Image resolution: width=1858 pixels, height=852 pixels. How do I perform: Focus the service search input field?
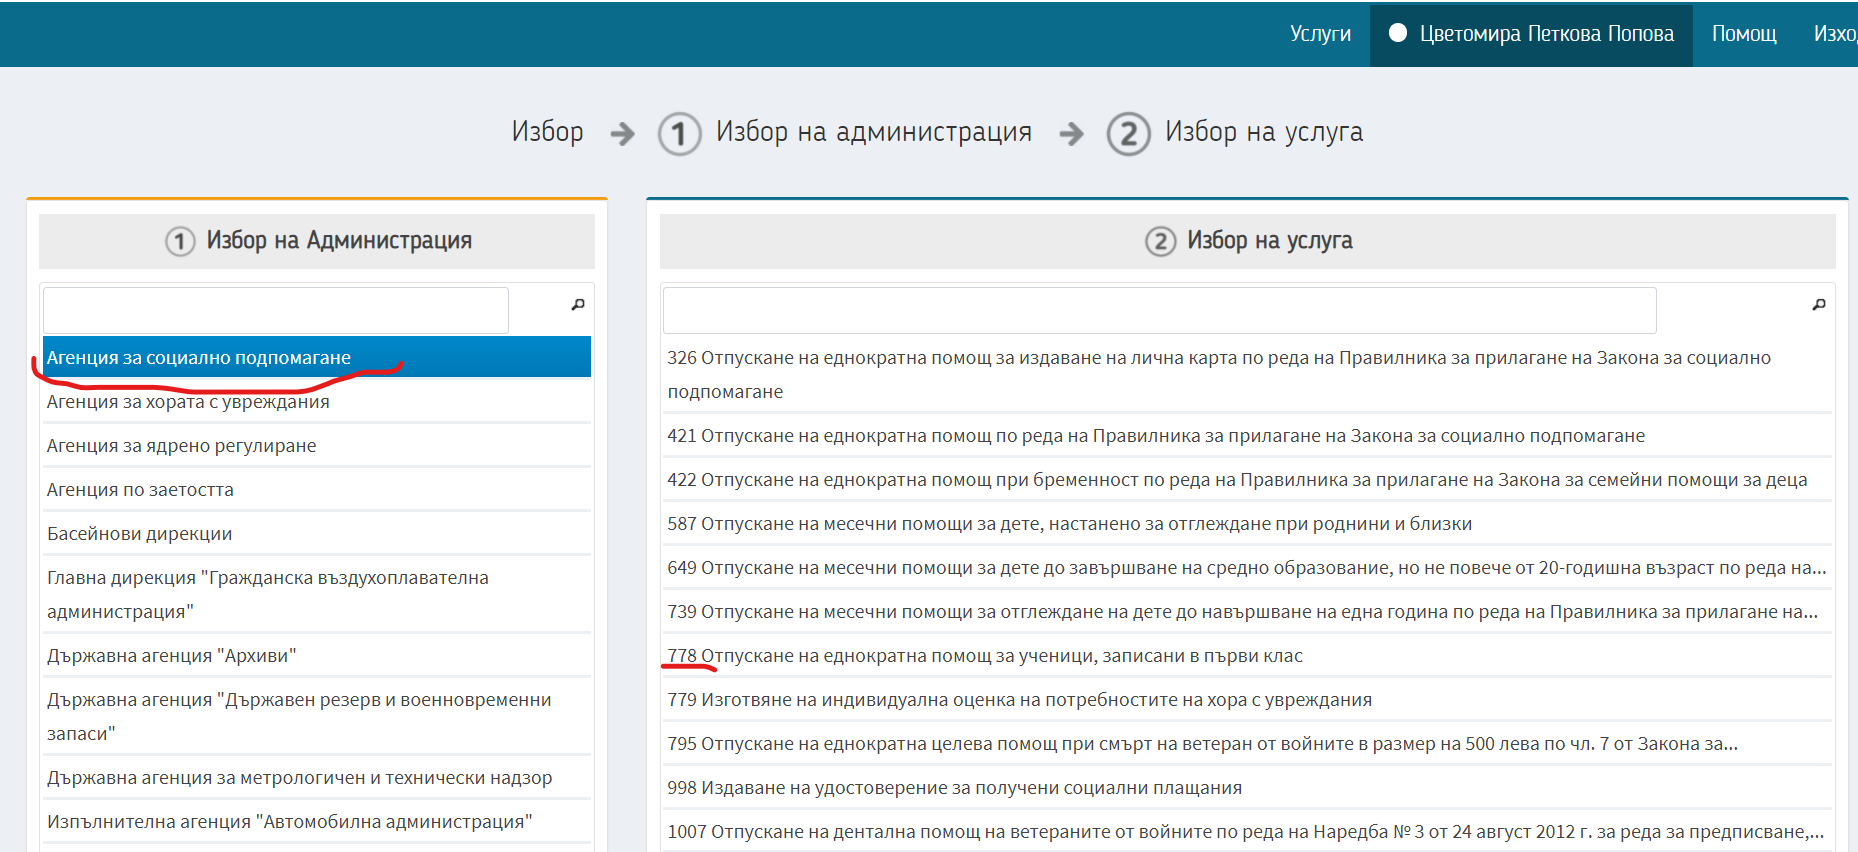[1160, 310]
